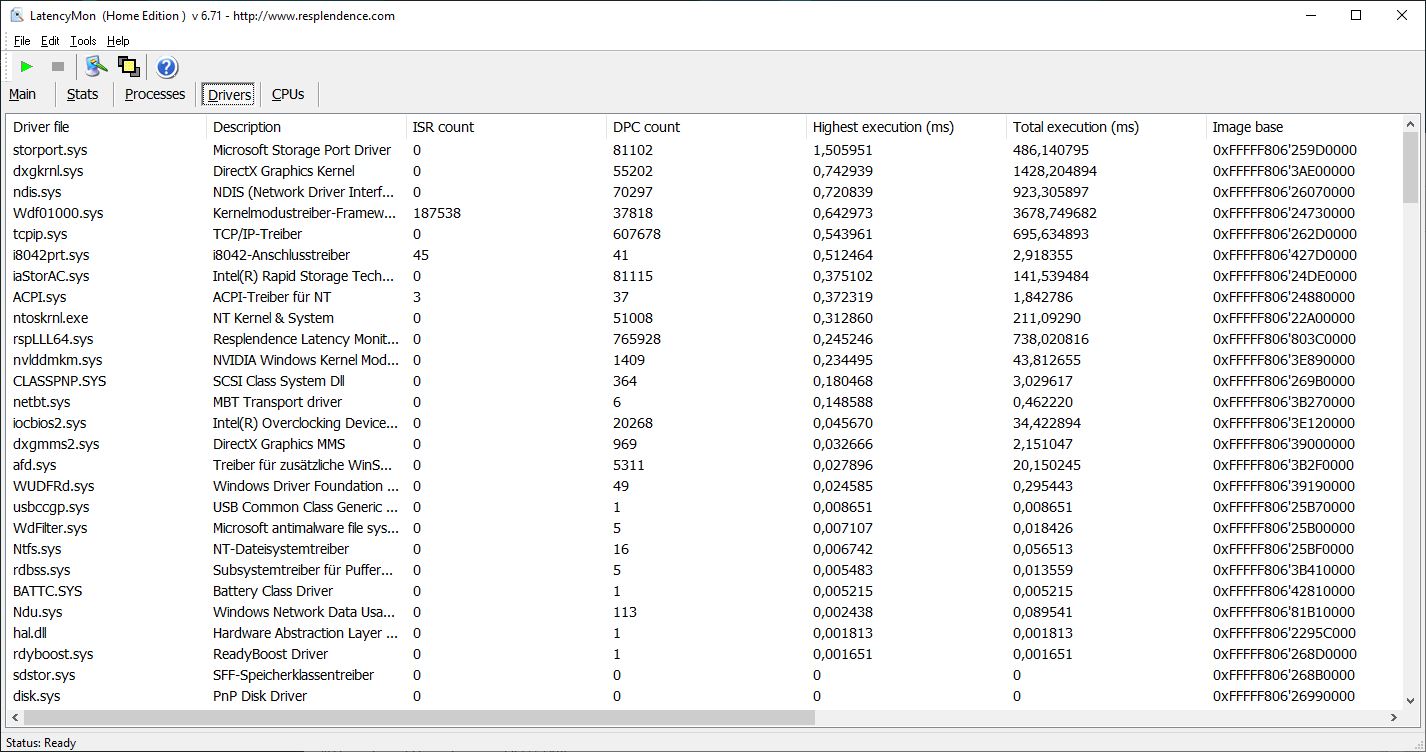1426x752 pixels.
Task: Select the ACPI.sys driver row
Action: (x=704, y=297)
